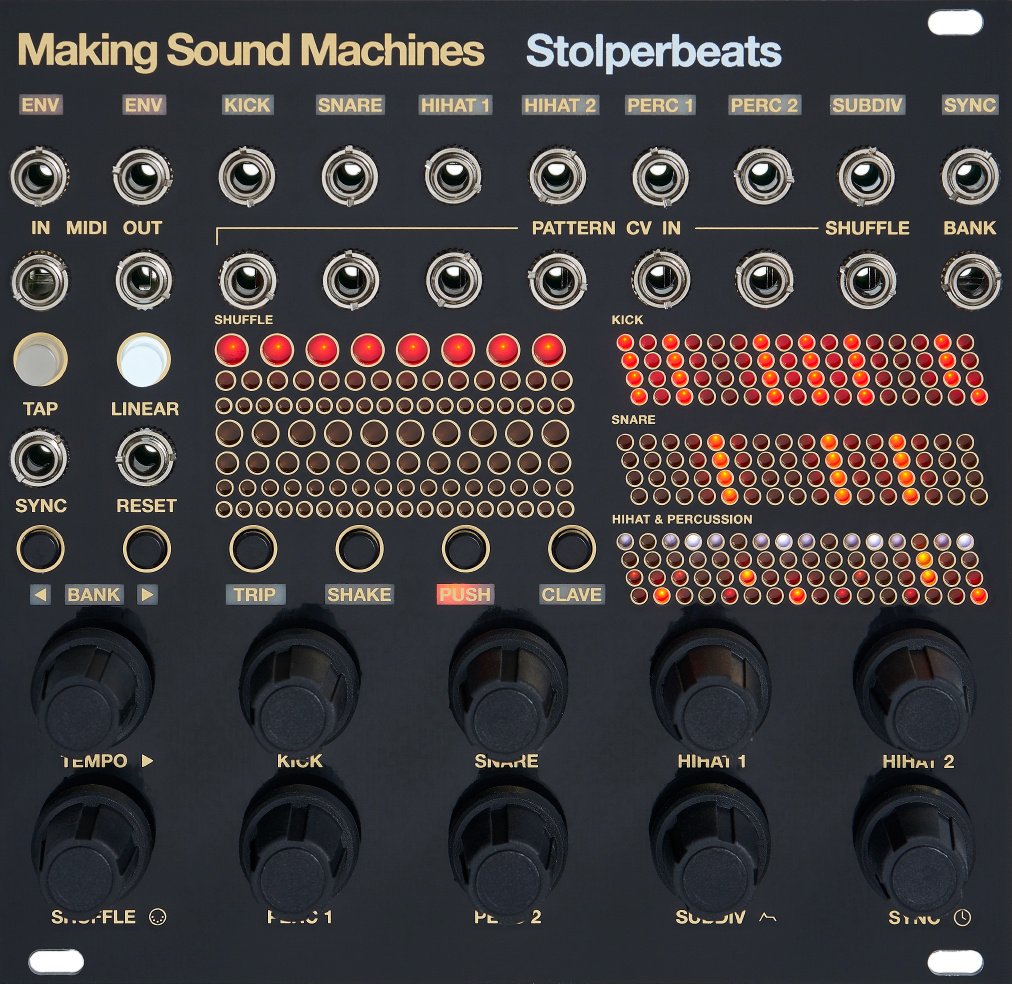Click the Stolperbeats module name text
The width and height of the screenshot is (1012, 984).
(654, 52)
